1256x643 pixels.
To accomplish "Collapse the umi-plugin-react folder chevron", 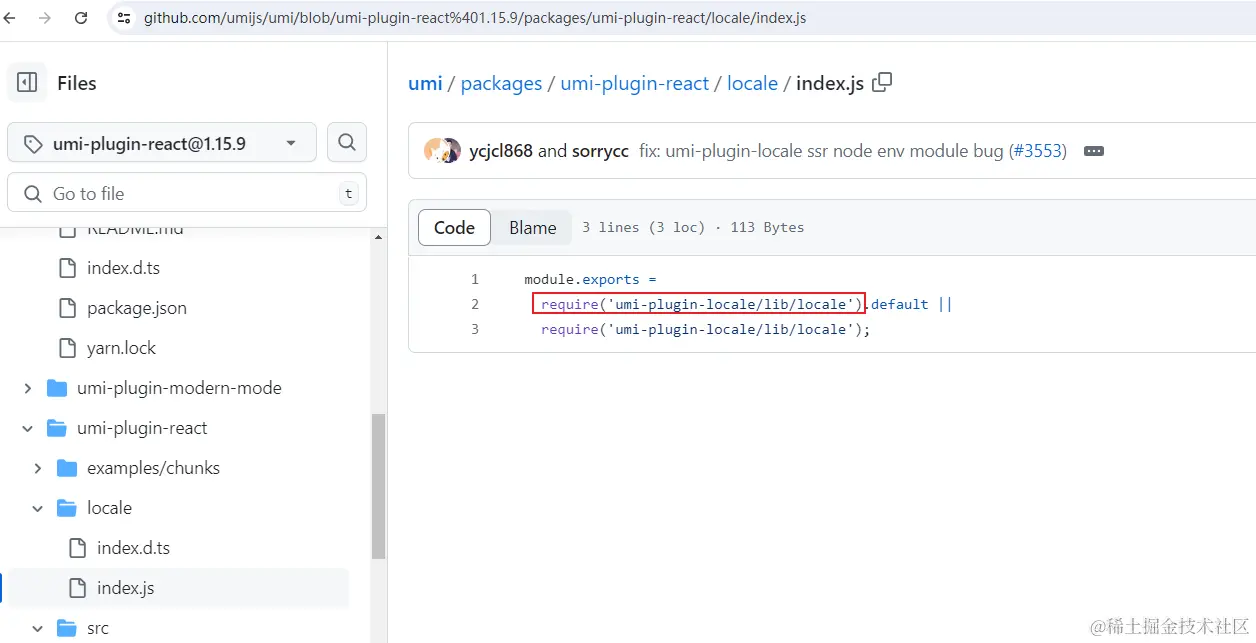I will tap(27, 428).
